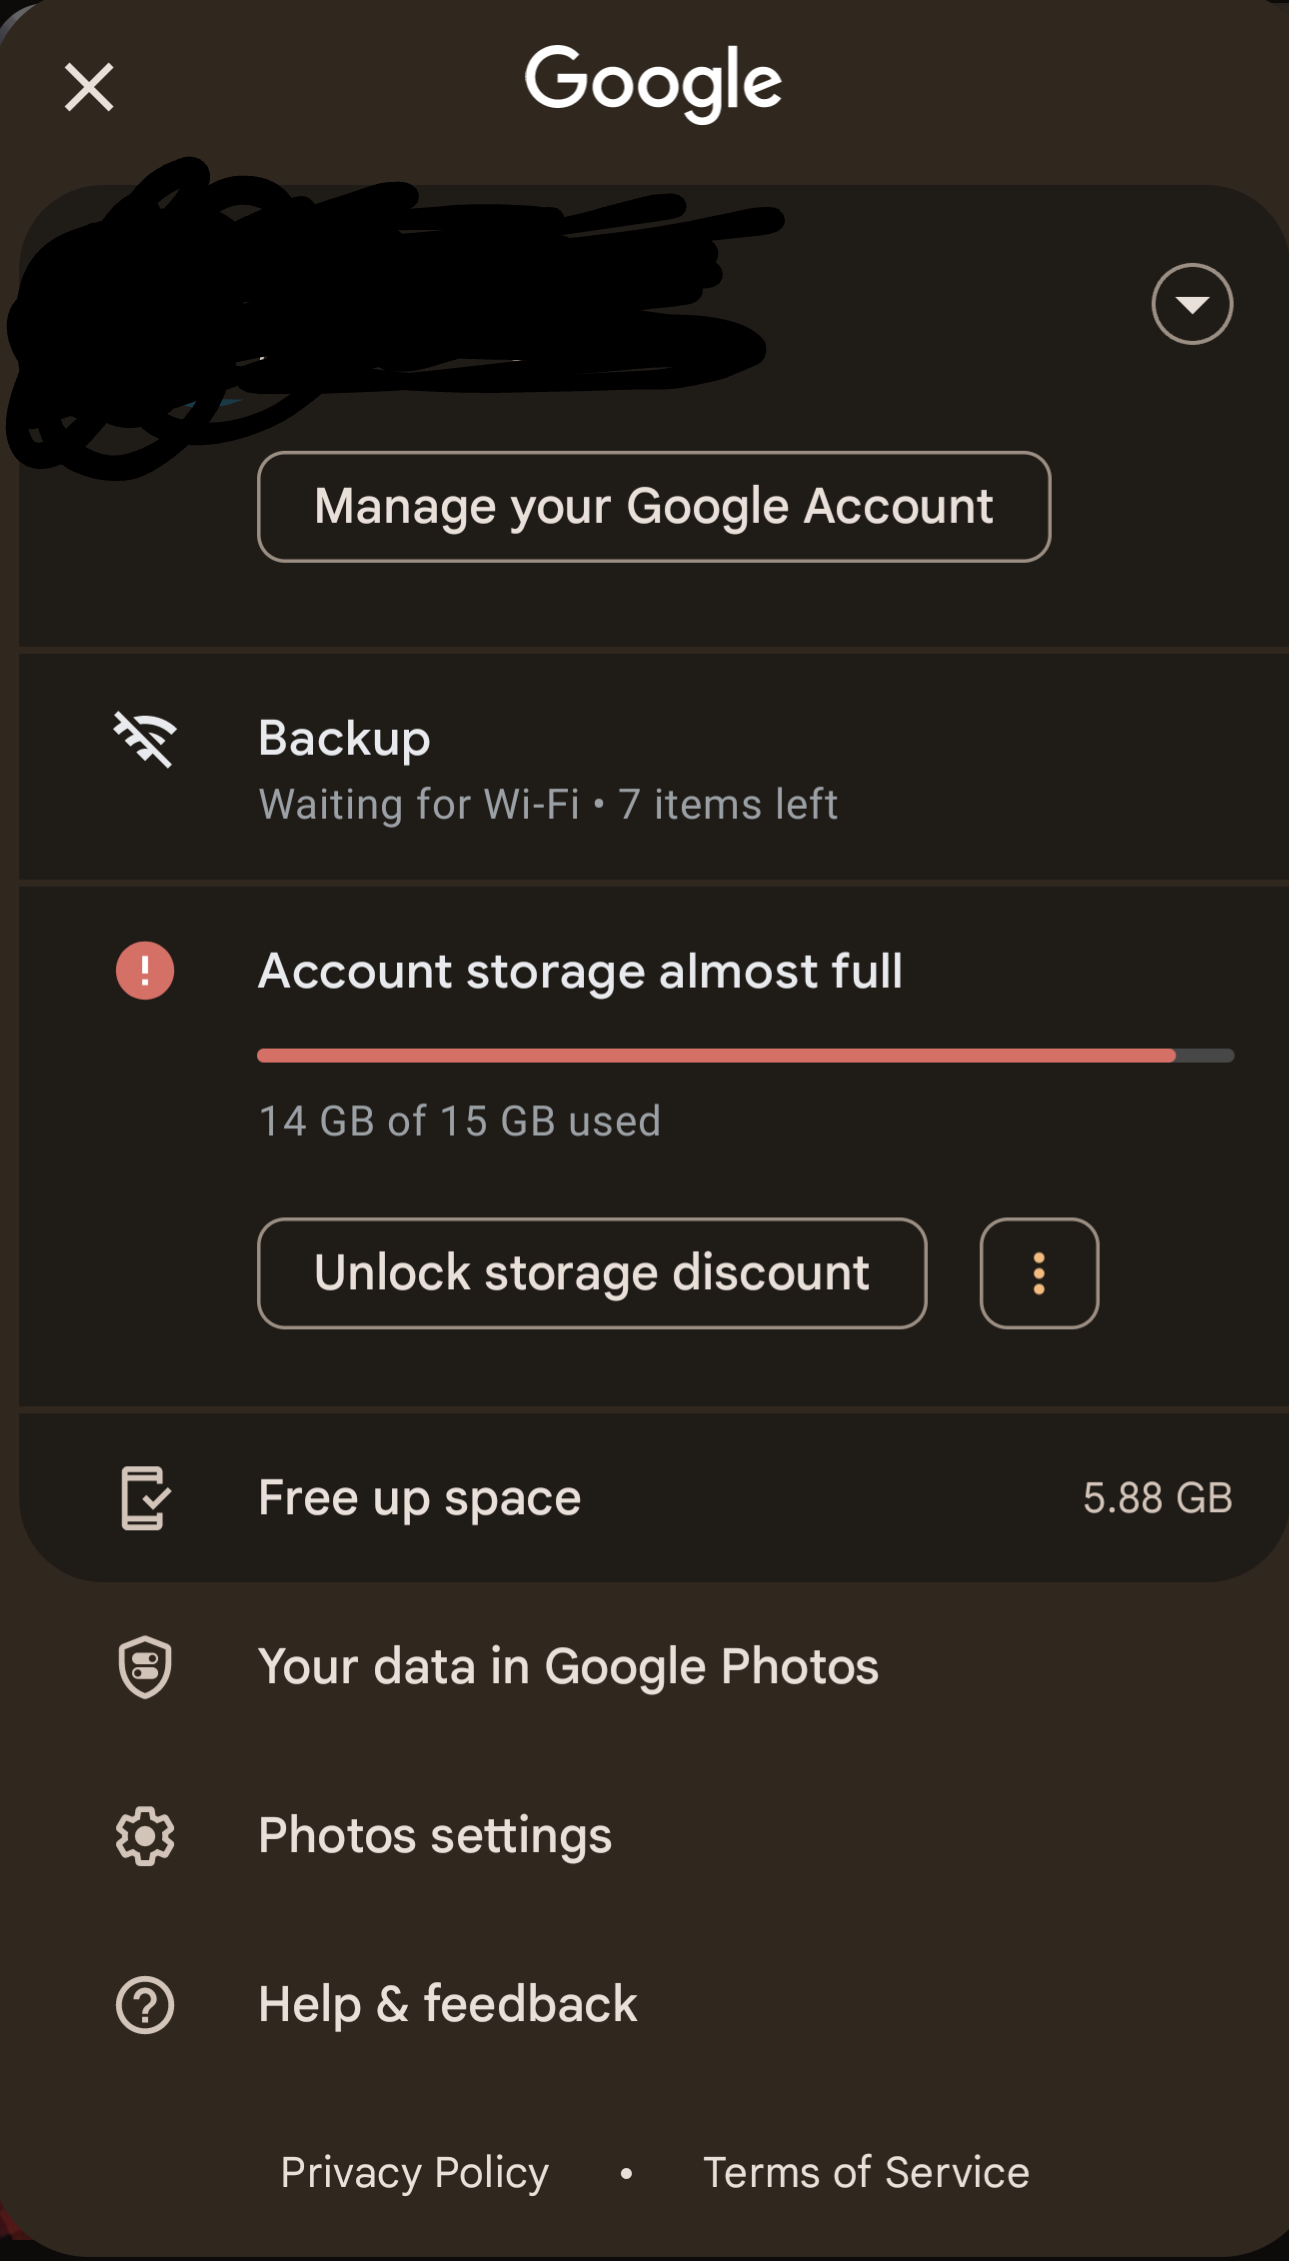Click Unlock storage discount button
This screenshot has width=1289, height=2261.
592,1273
